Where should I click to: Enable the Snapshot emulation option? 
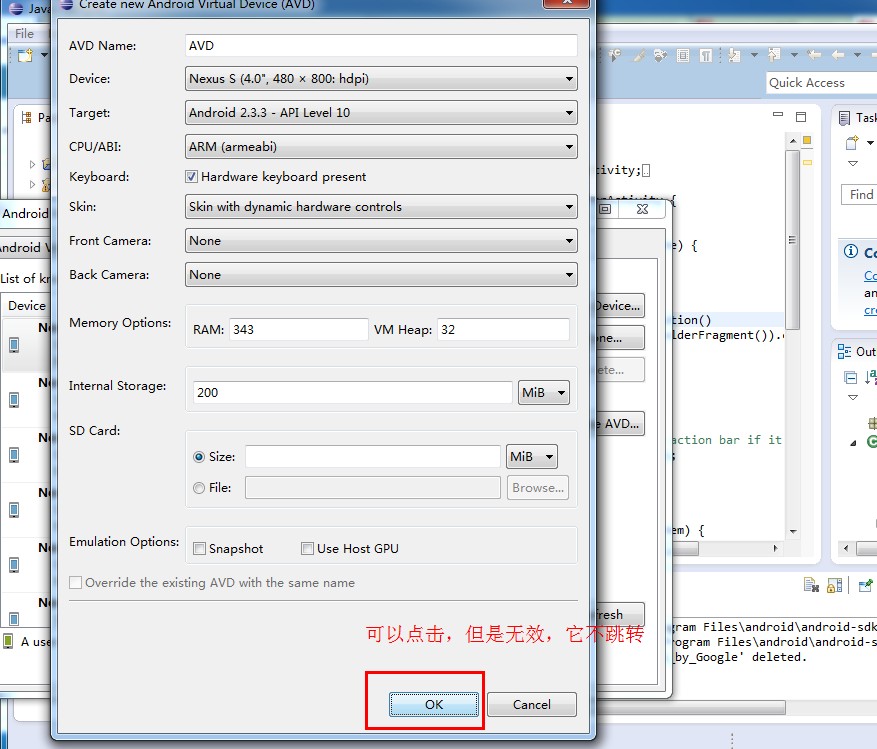point(200,549)
